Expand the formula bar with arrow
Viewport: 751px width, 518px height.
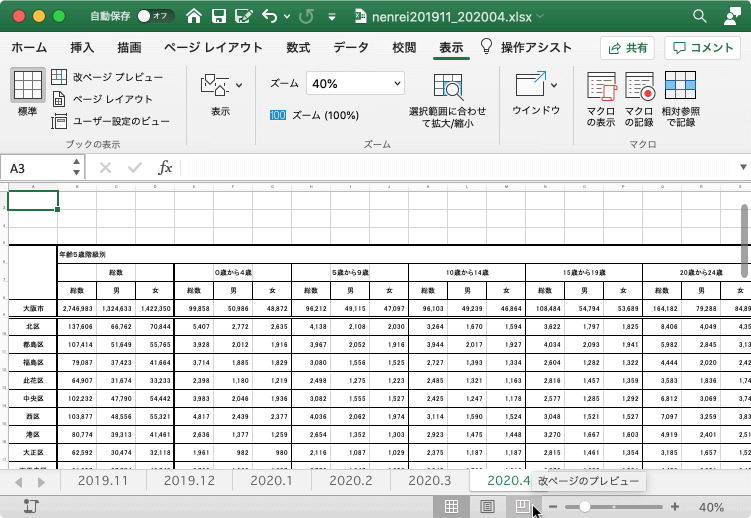point(743,168)
